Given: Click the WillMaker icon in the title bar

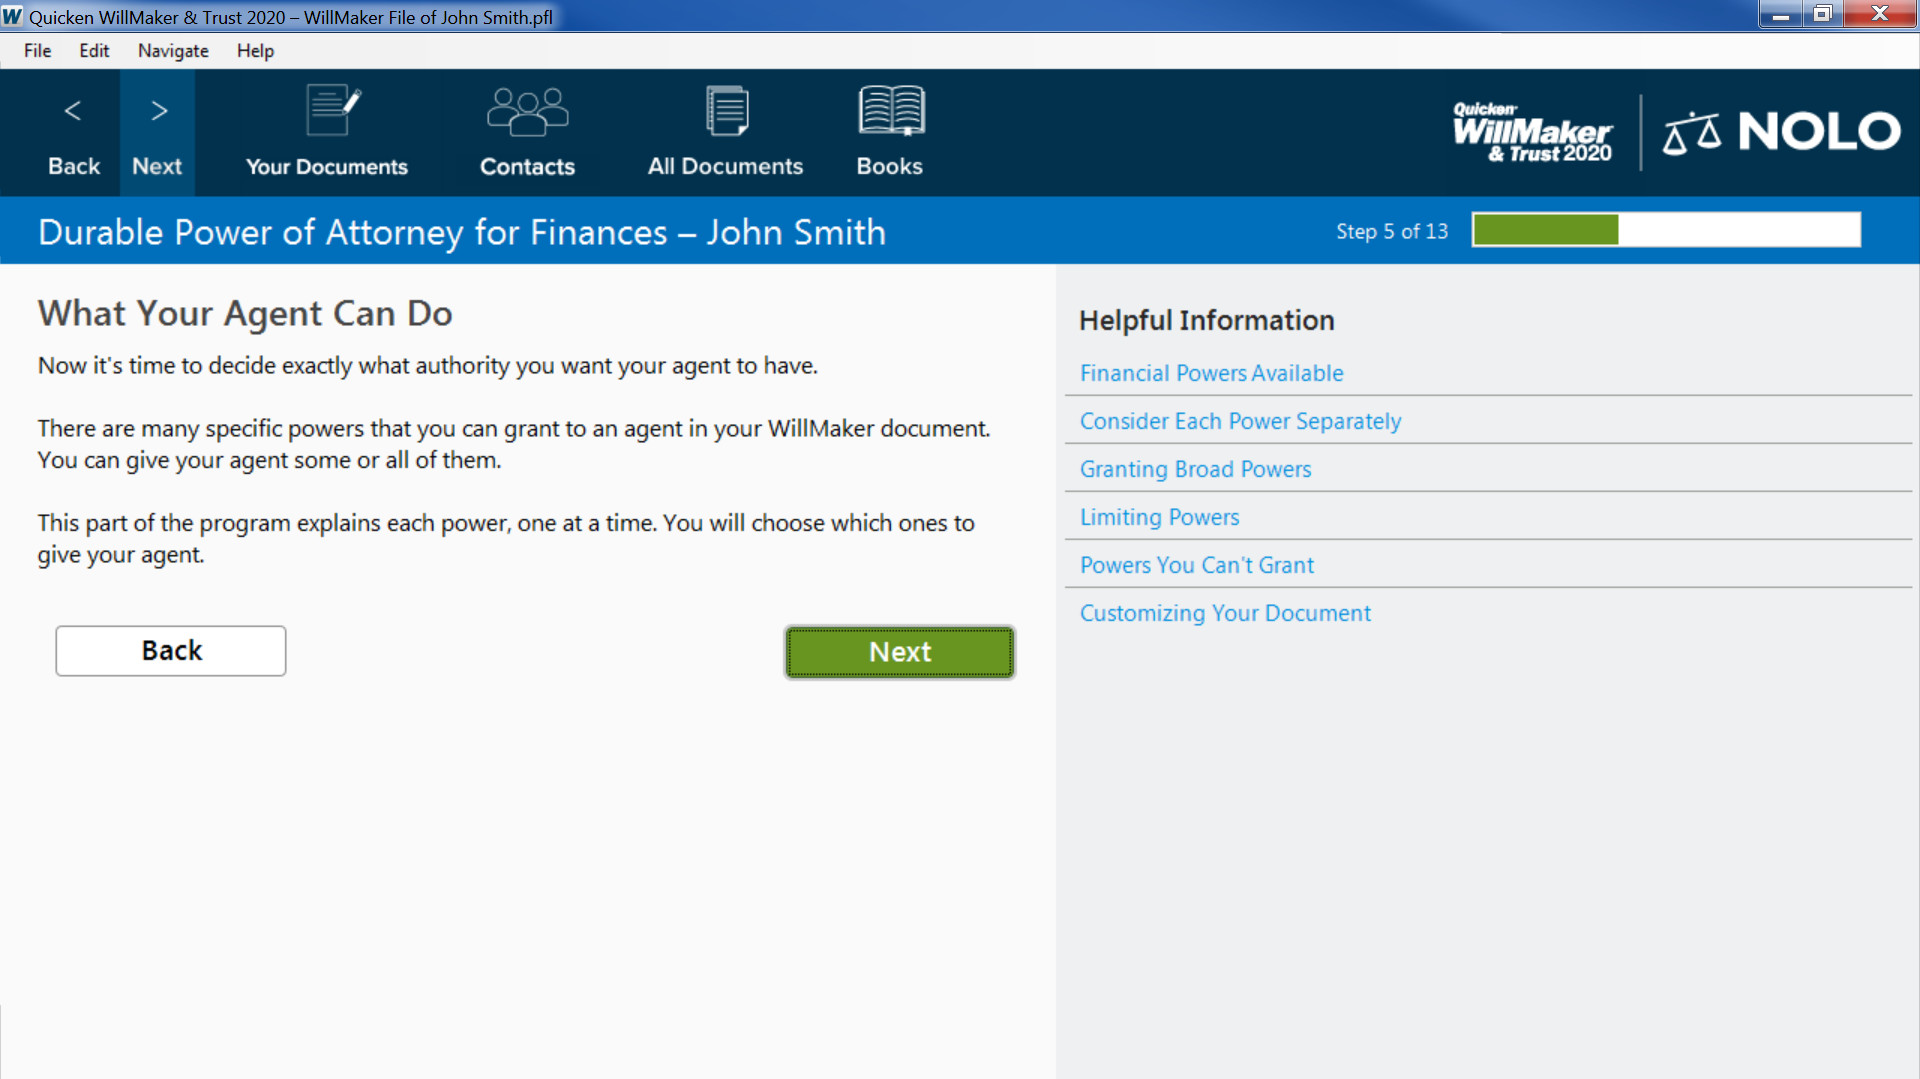Looking at the screenshot, I should click(x=13, y=16).
